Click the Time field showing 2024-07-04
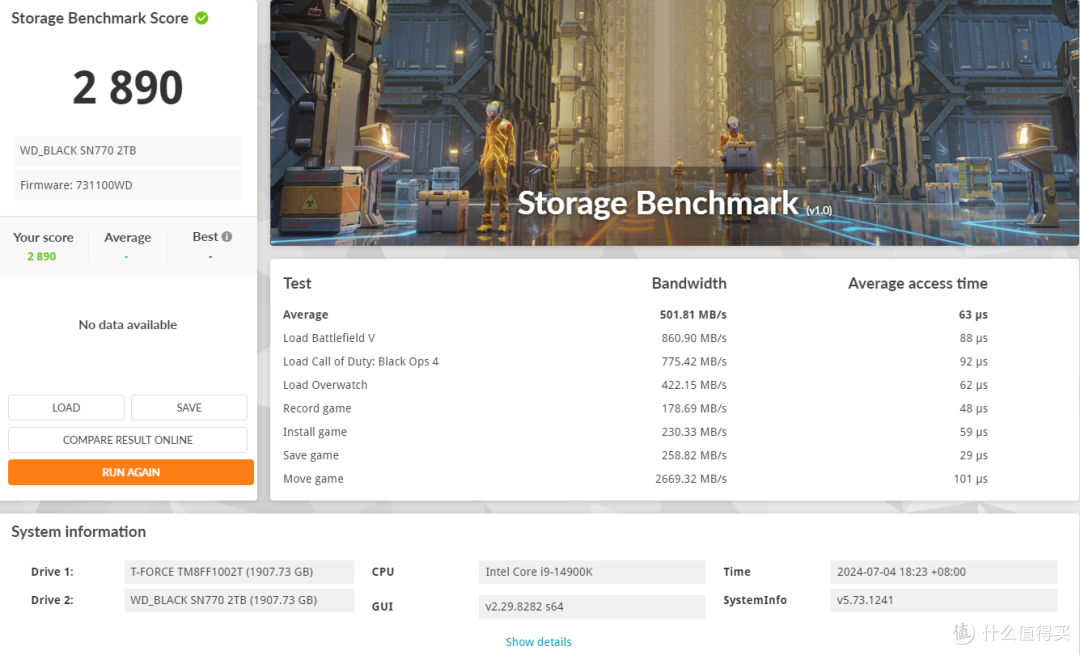 (x=943, y=572)
